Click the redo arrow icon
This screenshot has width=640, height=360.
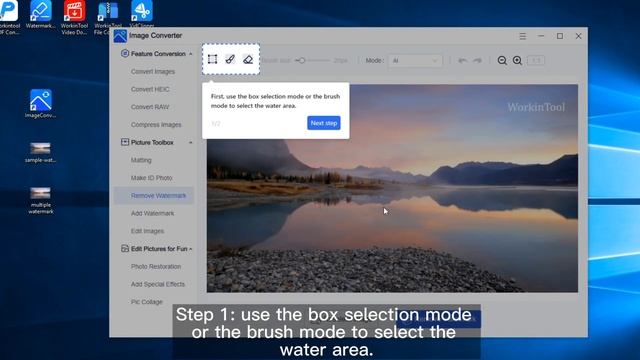[477, 61]
